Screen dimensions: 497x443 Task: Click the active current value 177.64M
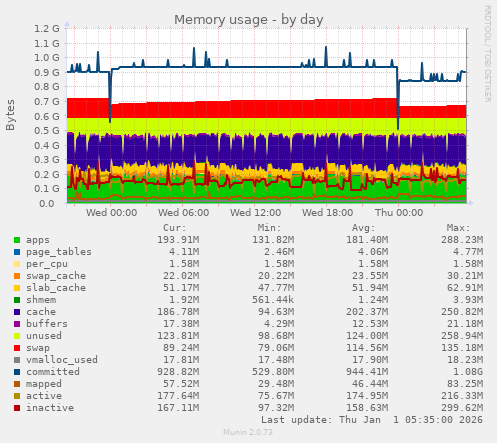click(178, 396)
